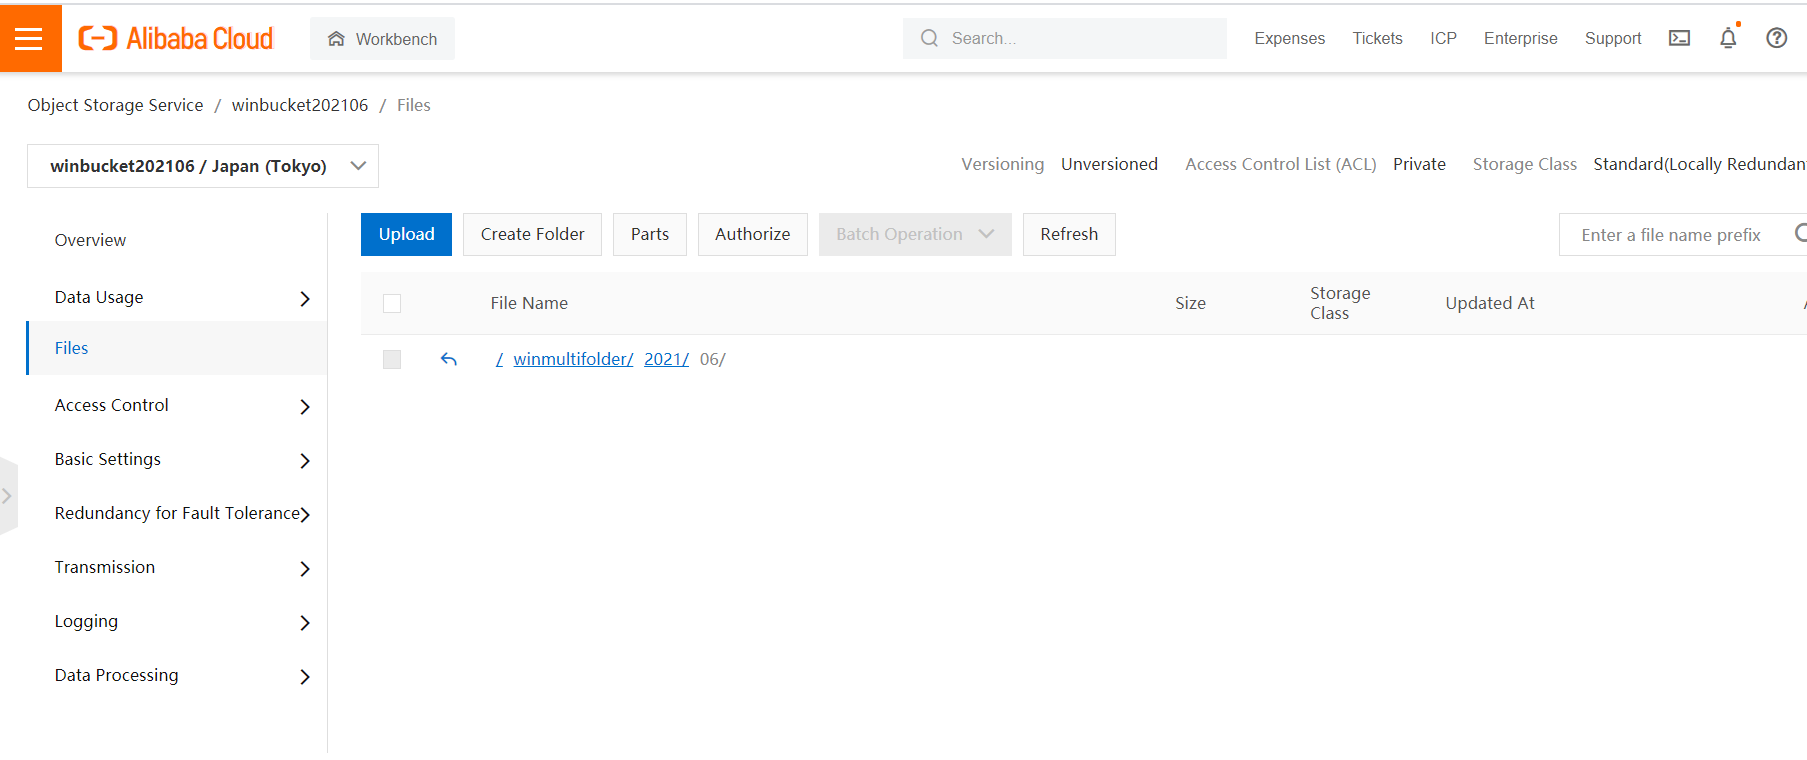Open the ICP menu
Screen dimensions: 1807x760
pos(1443,38)
